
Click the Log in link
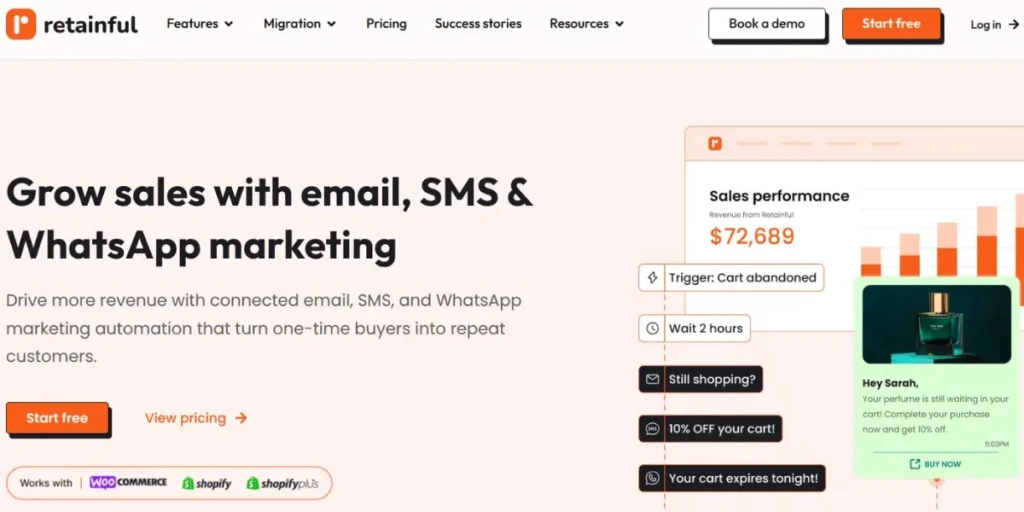click(x=994, y=25)
